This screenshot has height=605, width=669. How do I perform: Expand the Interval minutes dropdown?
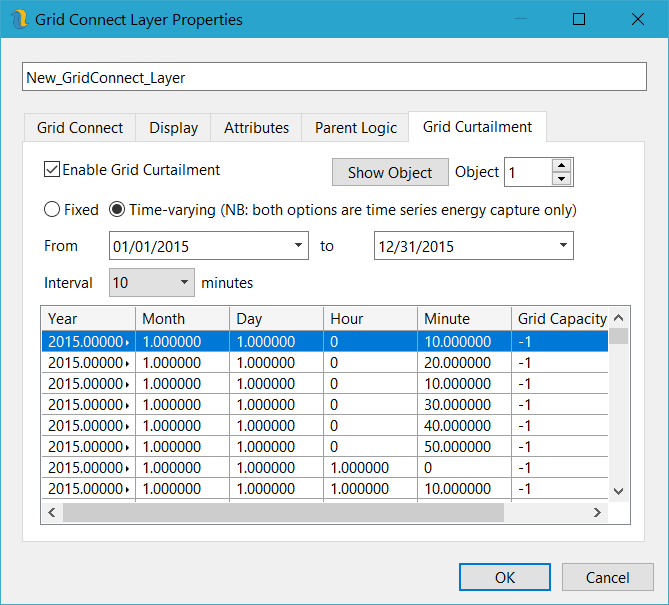(x=183, y=283)
